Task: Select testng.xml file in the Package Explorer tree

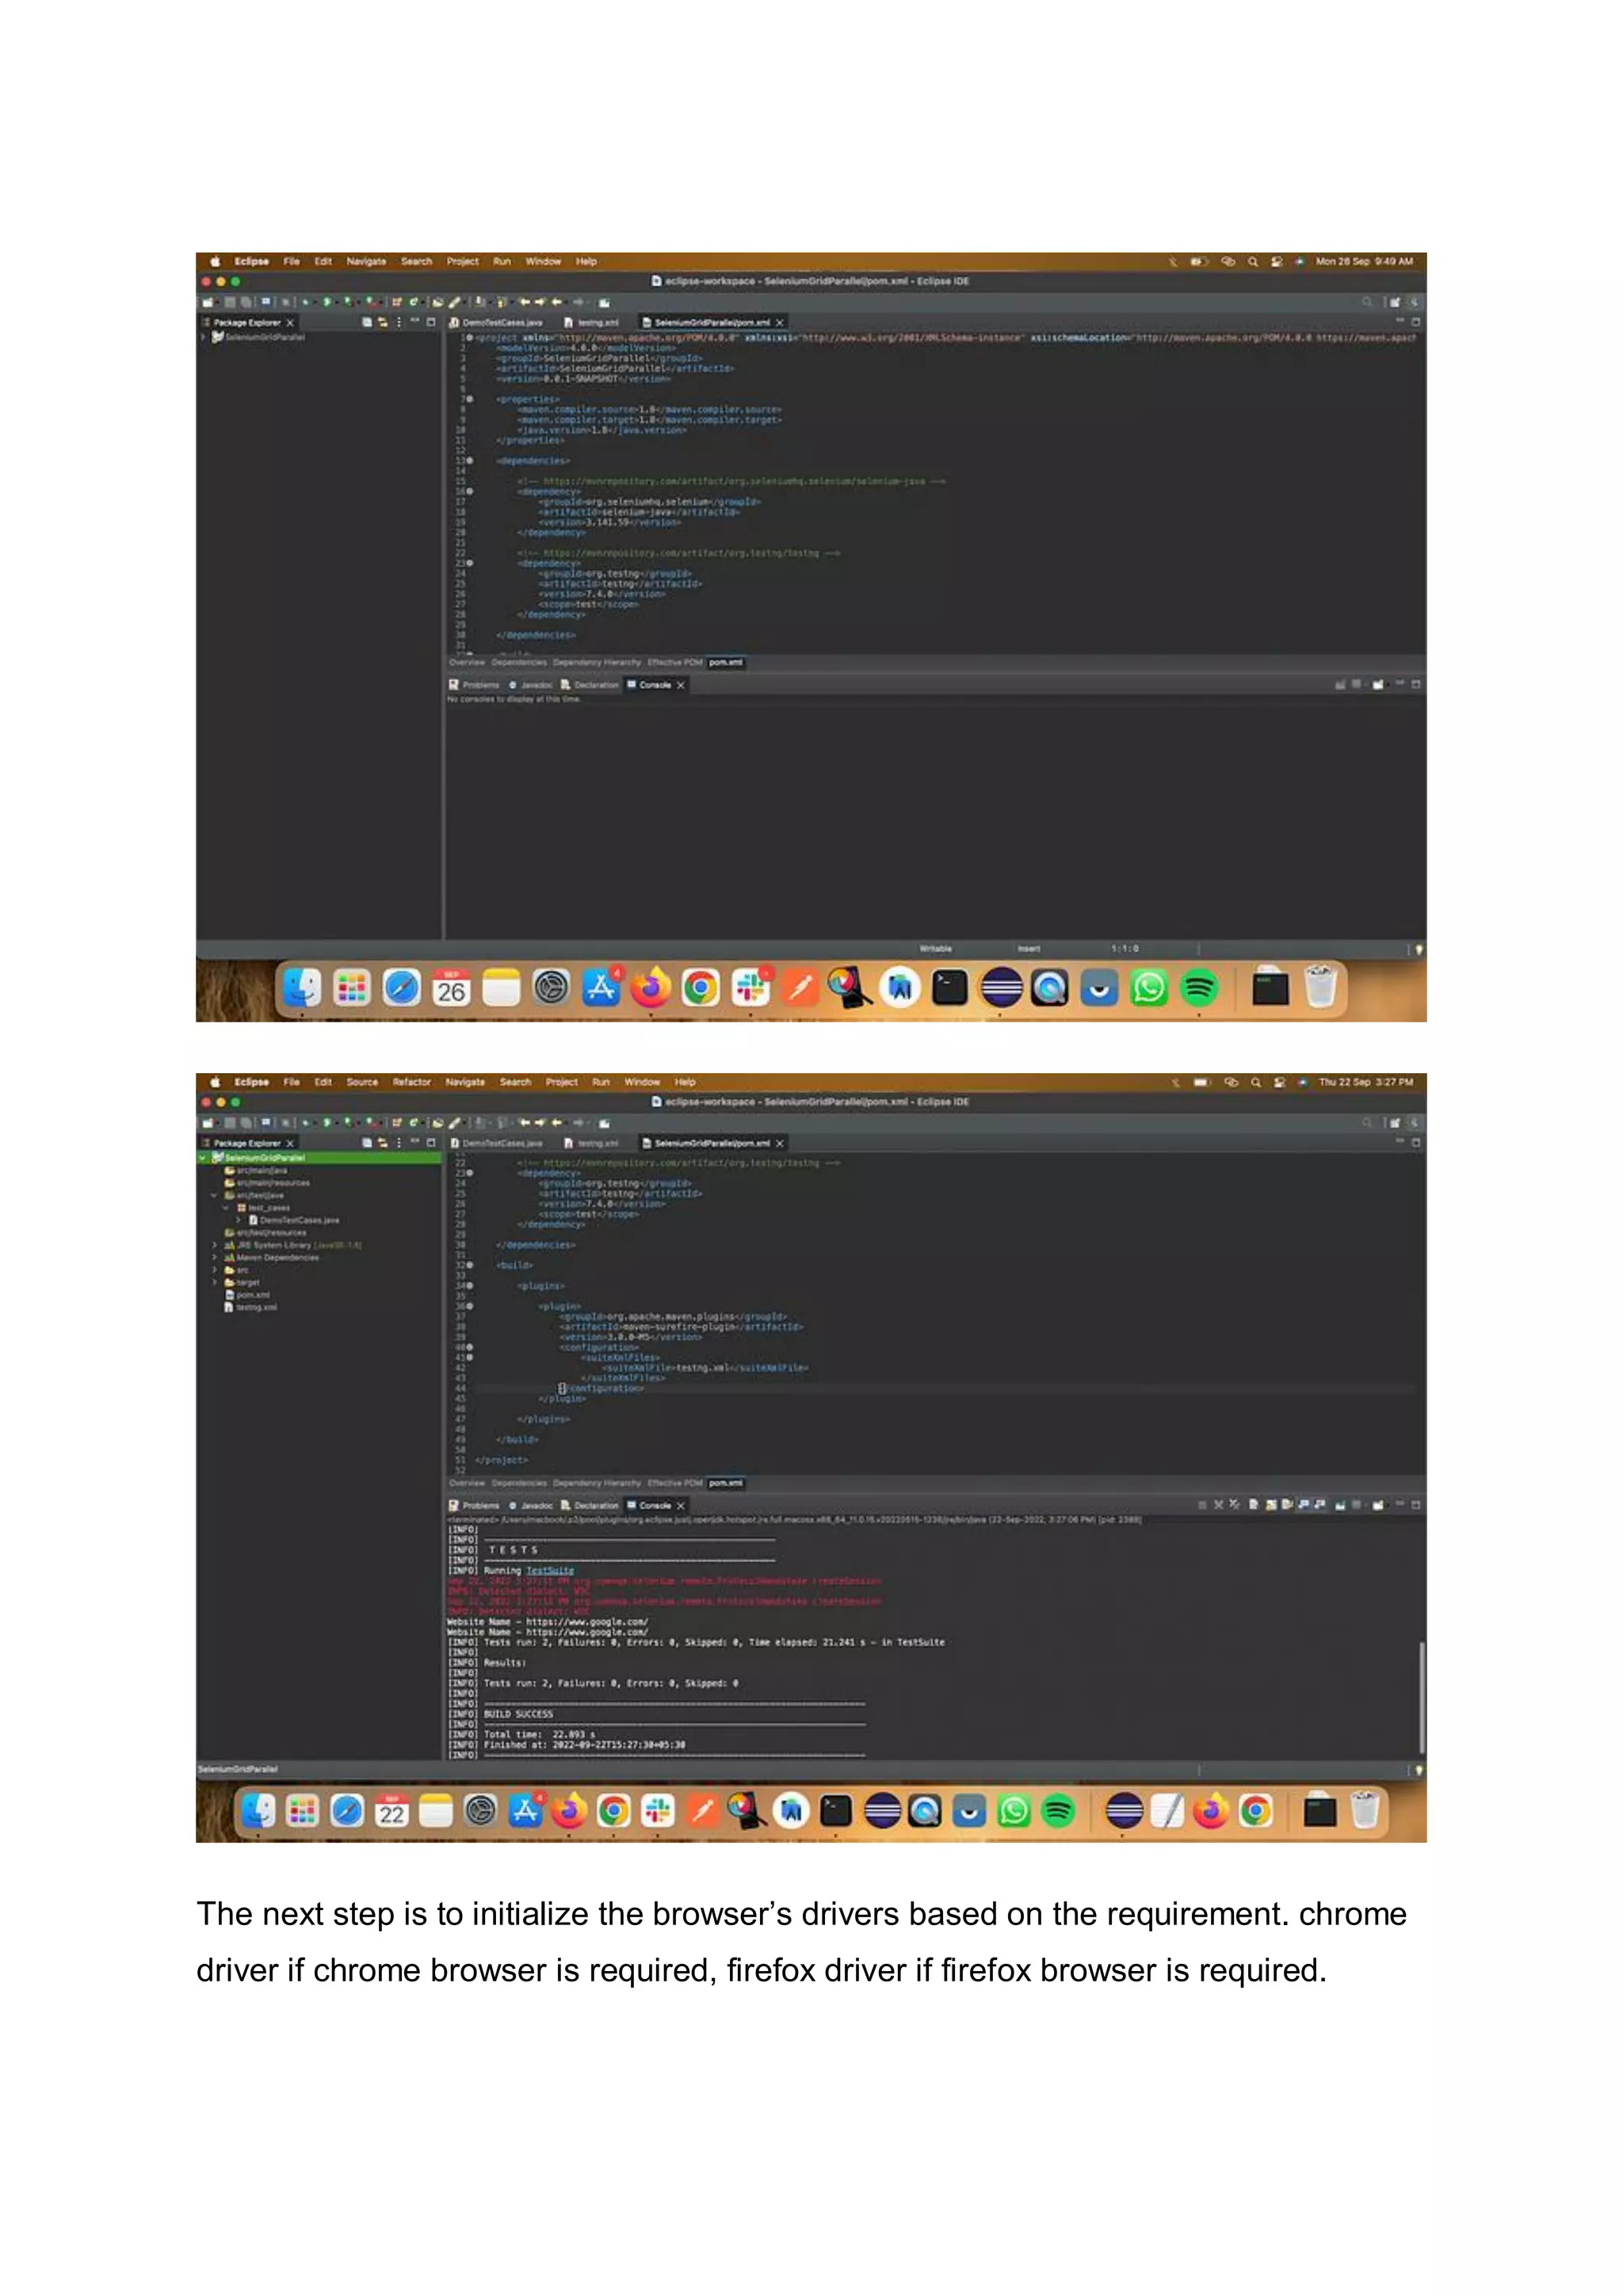Action: point(255,1307)
